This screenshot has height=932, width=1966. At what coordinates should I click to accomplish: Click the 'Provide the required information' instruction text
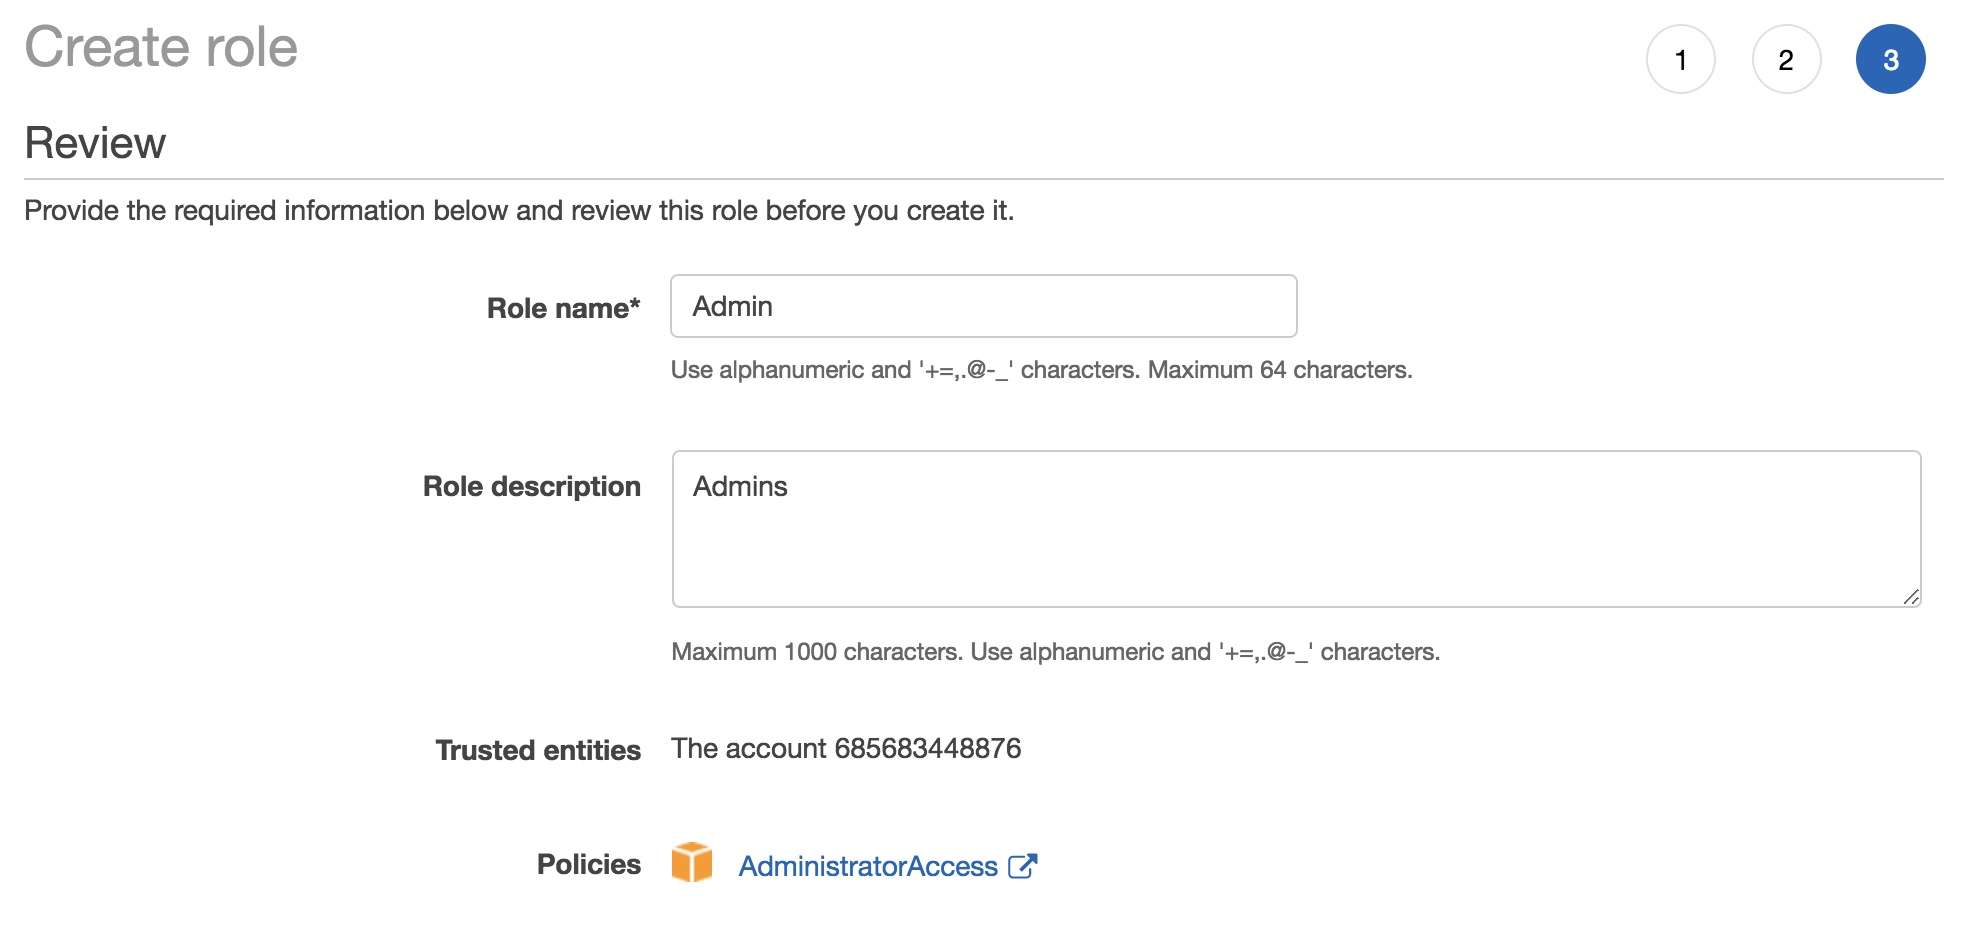(518, 211)
